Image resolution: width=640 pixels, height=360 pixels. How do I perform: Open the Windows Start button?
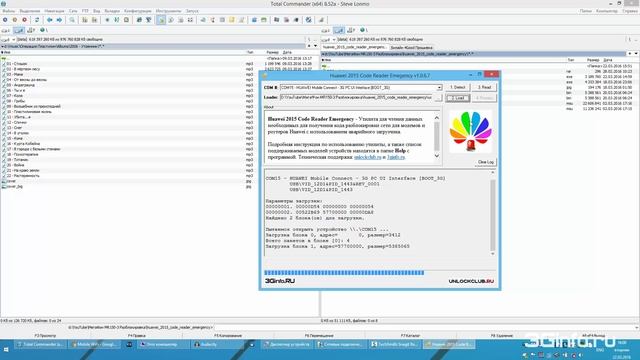pos(6,350)
